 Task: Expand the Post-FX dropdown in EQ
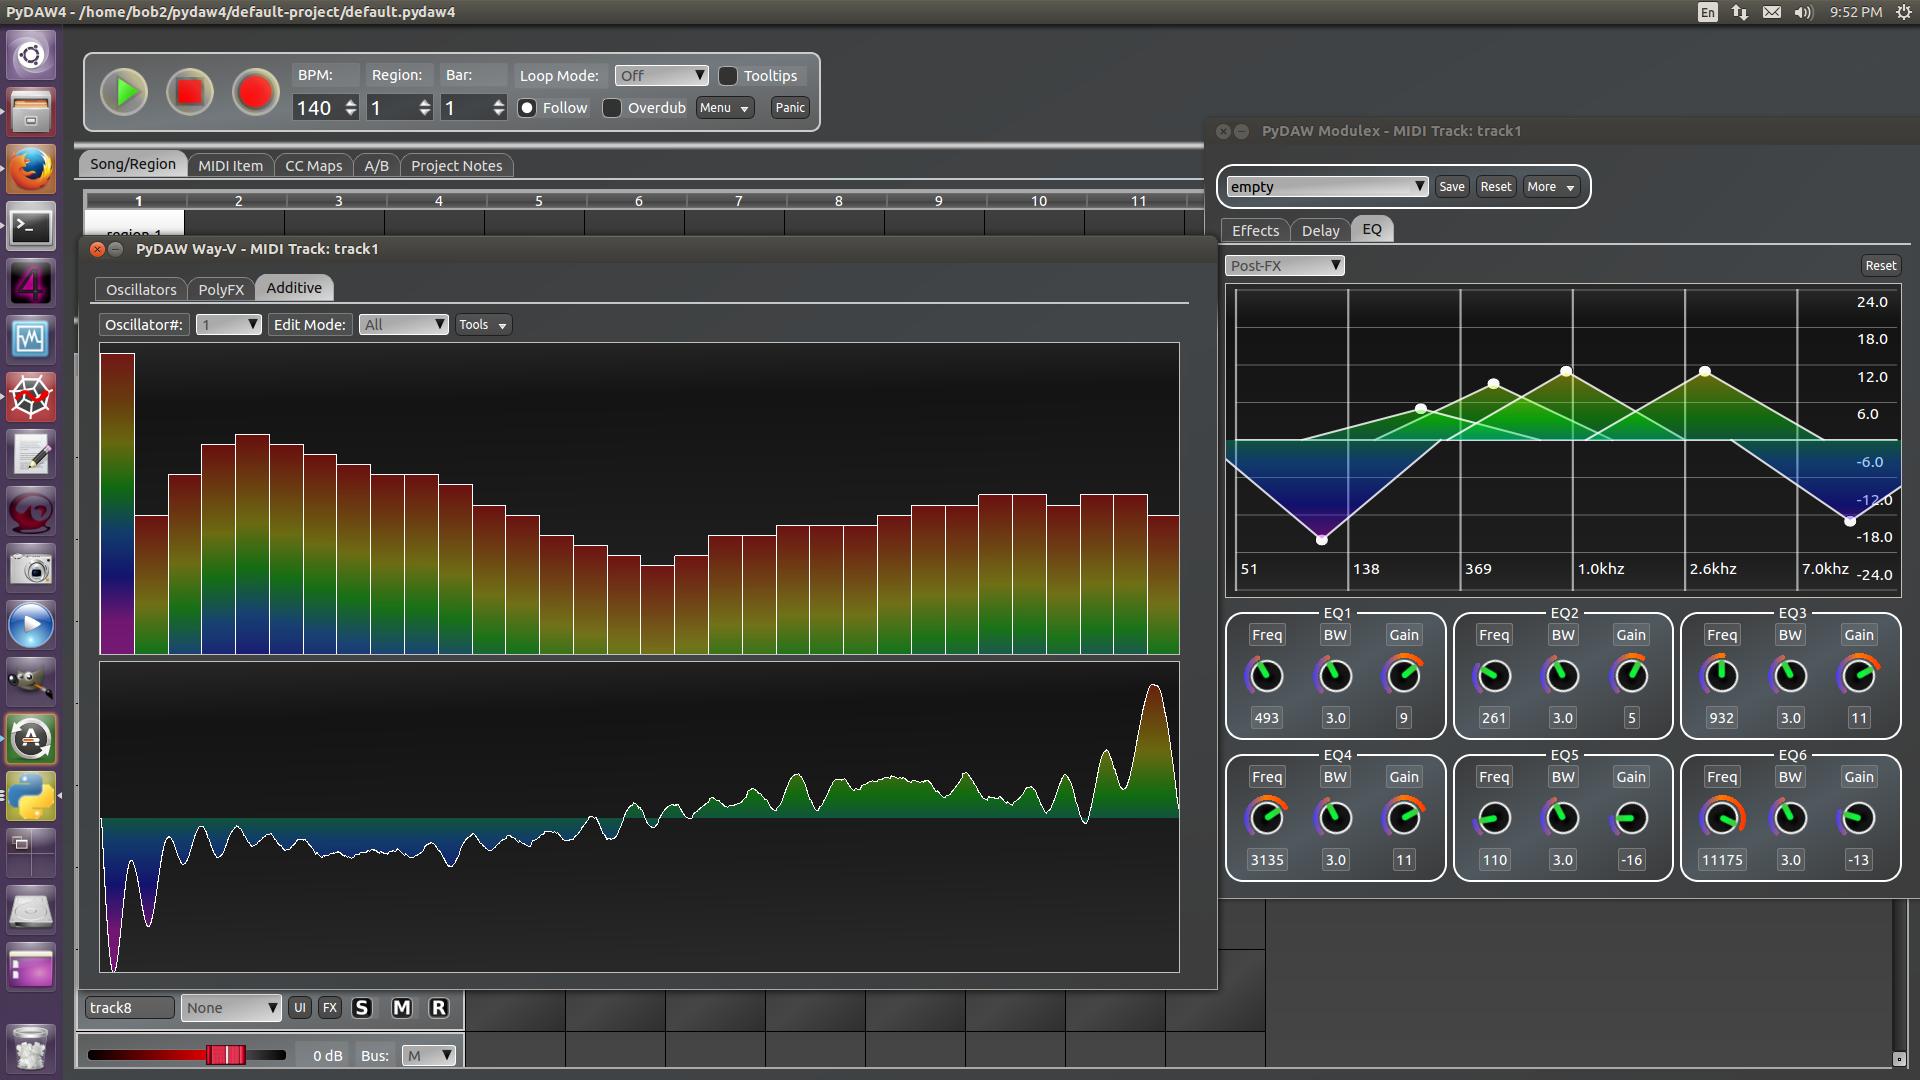point(1284,266)
